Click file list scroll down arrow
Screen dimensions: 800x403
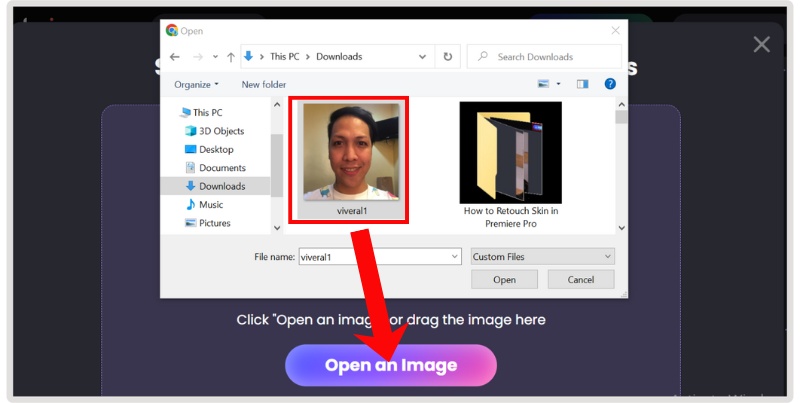621,228
